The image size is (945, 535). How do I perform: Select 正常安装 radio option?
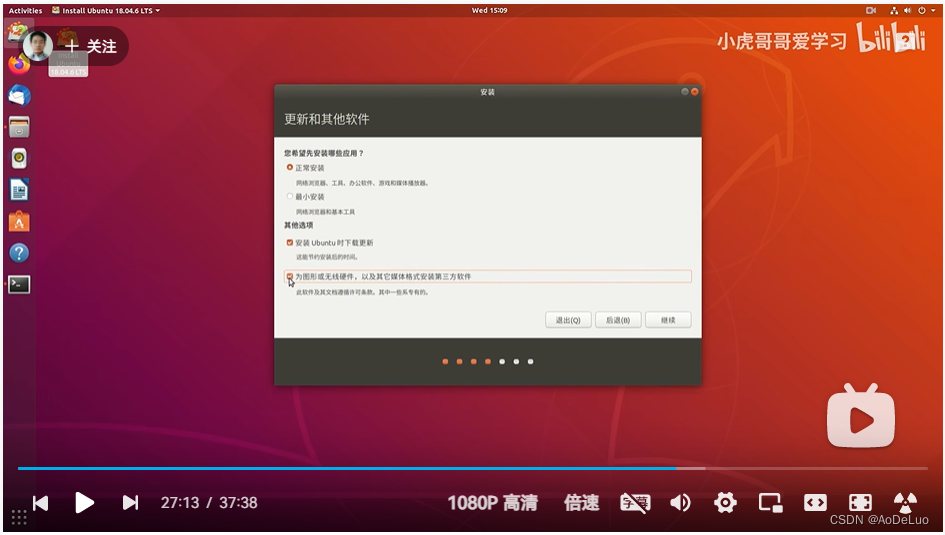tap(290, 167)
